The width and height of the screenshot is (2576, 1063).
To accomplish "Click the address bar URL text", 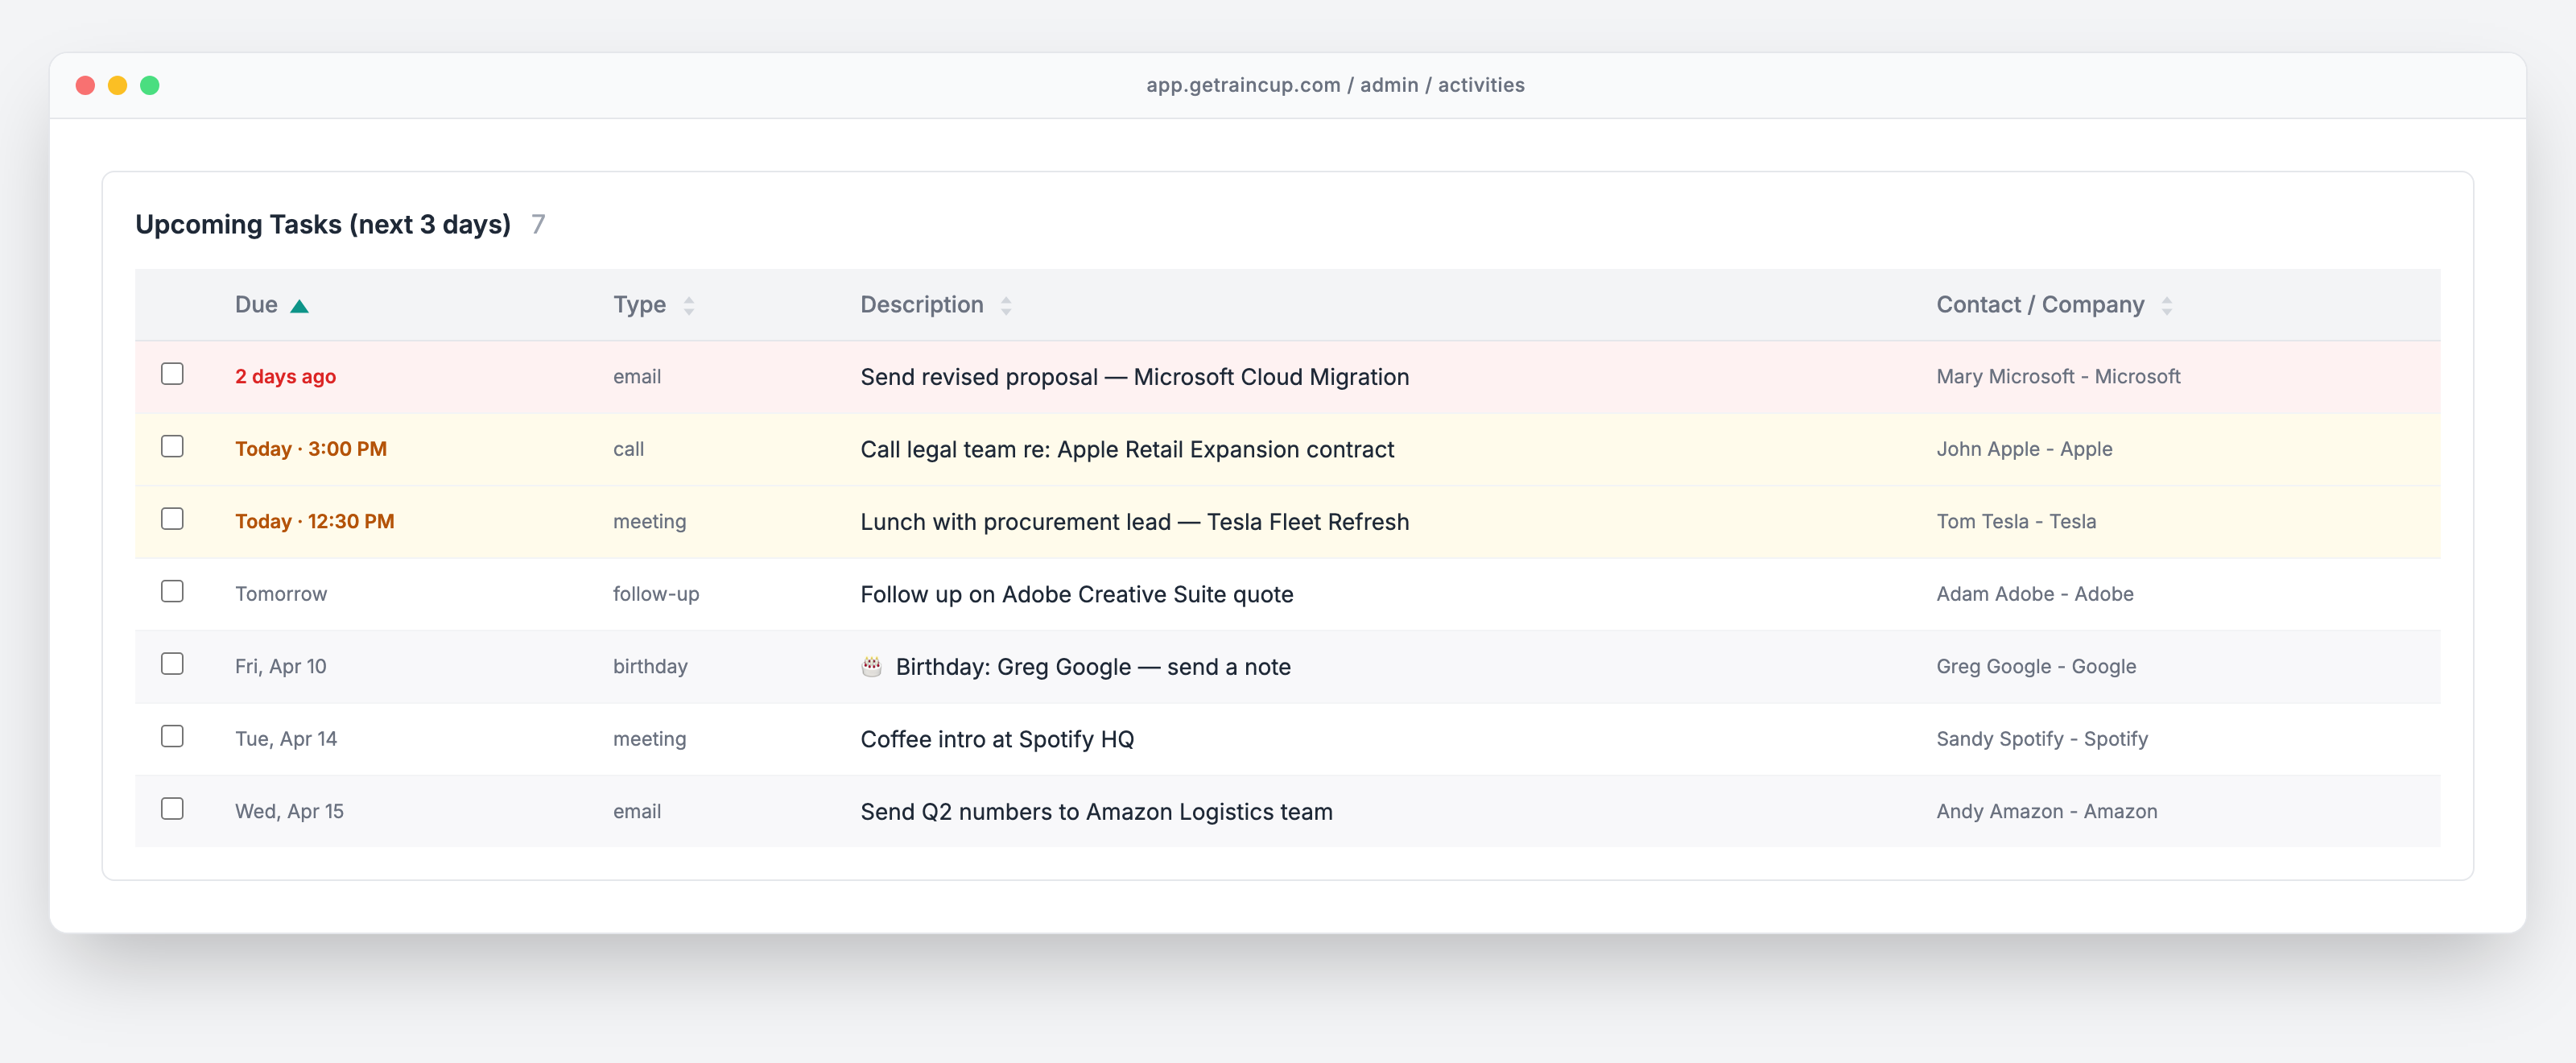I will coord(1335,85).
